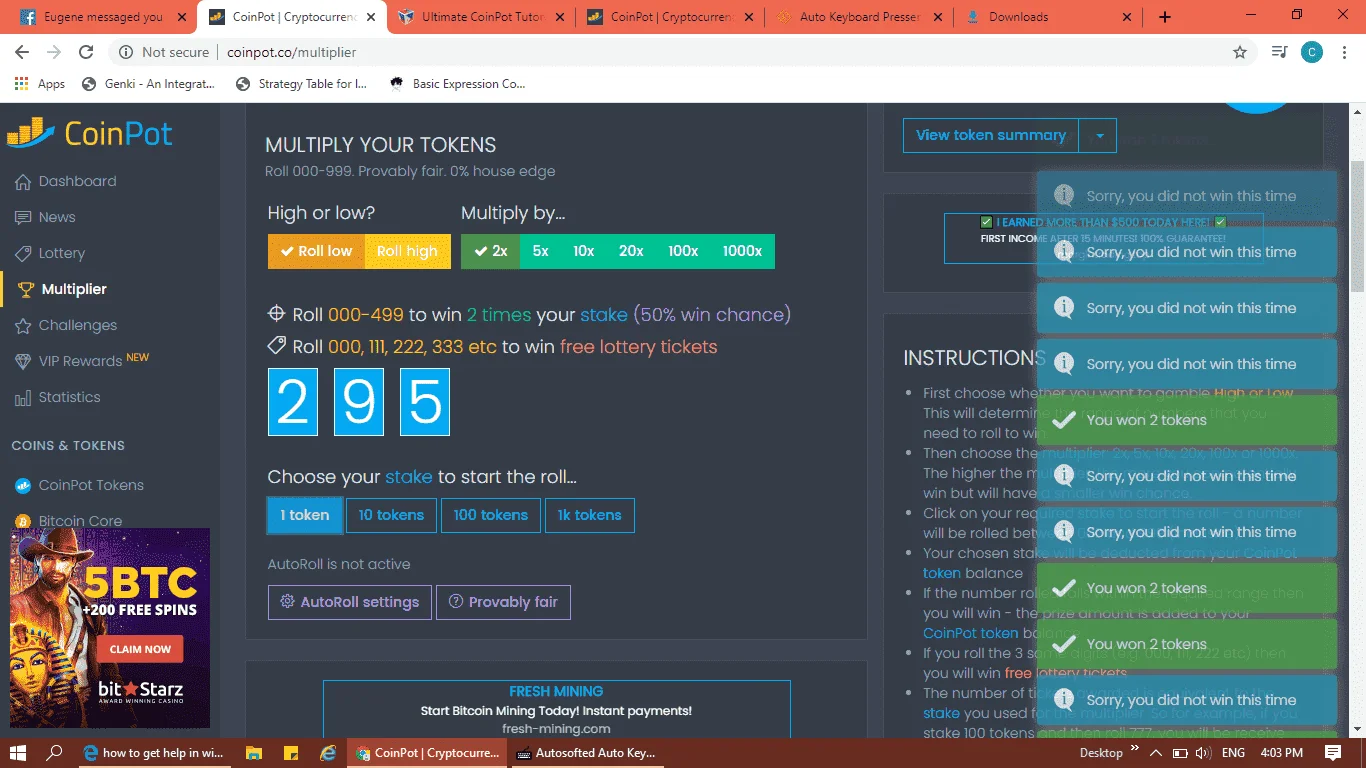The height and width of the screenshot is (768, 1366).
Task: Open the how to get help taskbar window
Action: (x=152, y=752)
